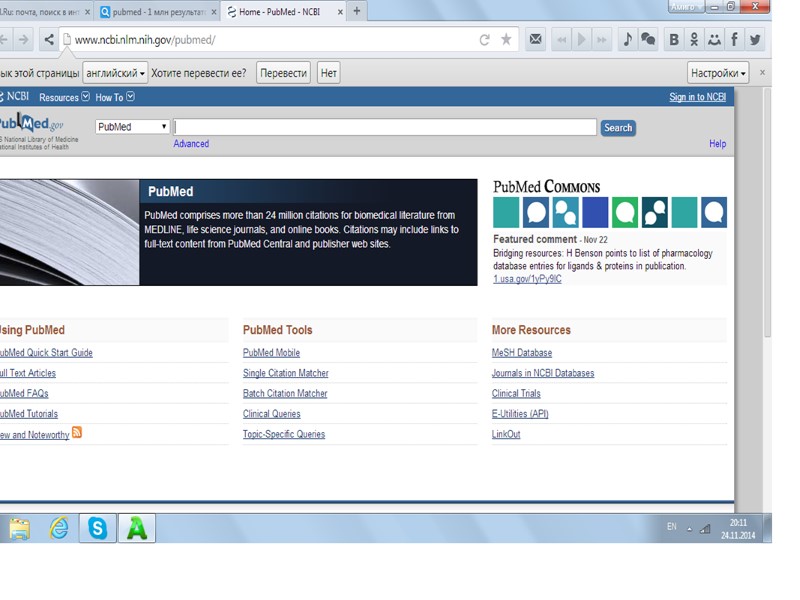Click media next-track button in toolbar
Screen dimensions: 800x600
(x=602, y=39)
